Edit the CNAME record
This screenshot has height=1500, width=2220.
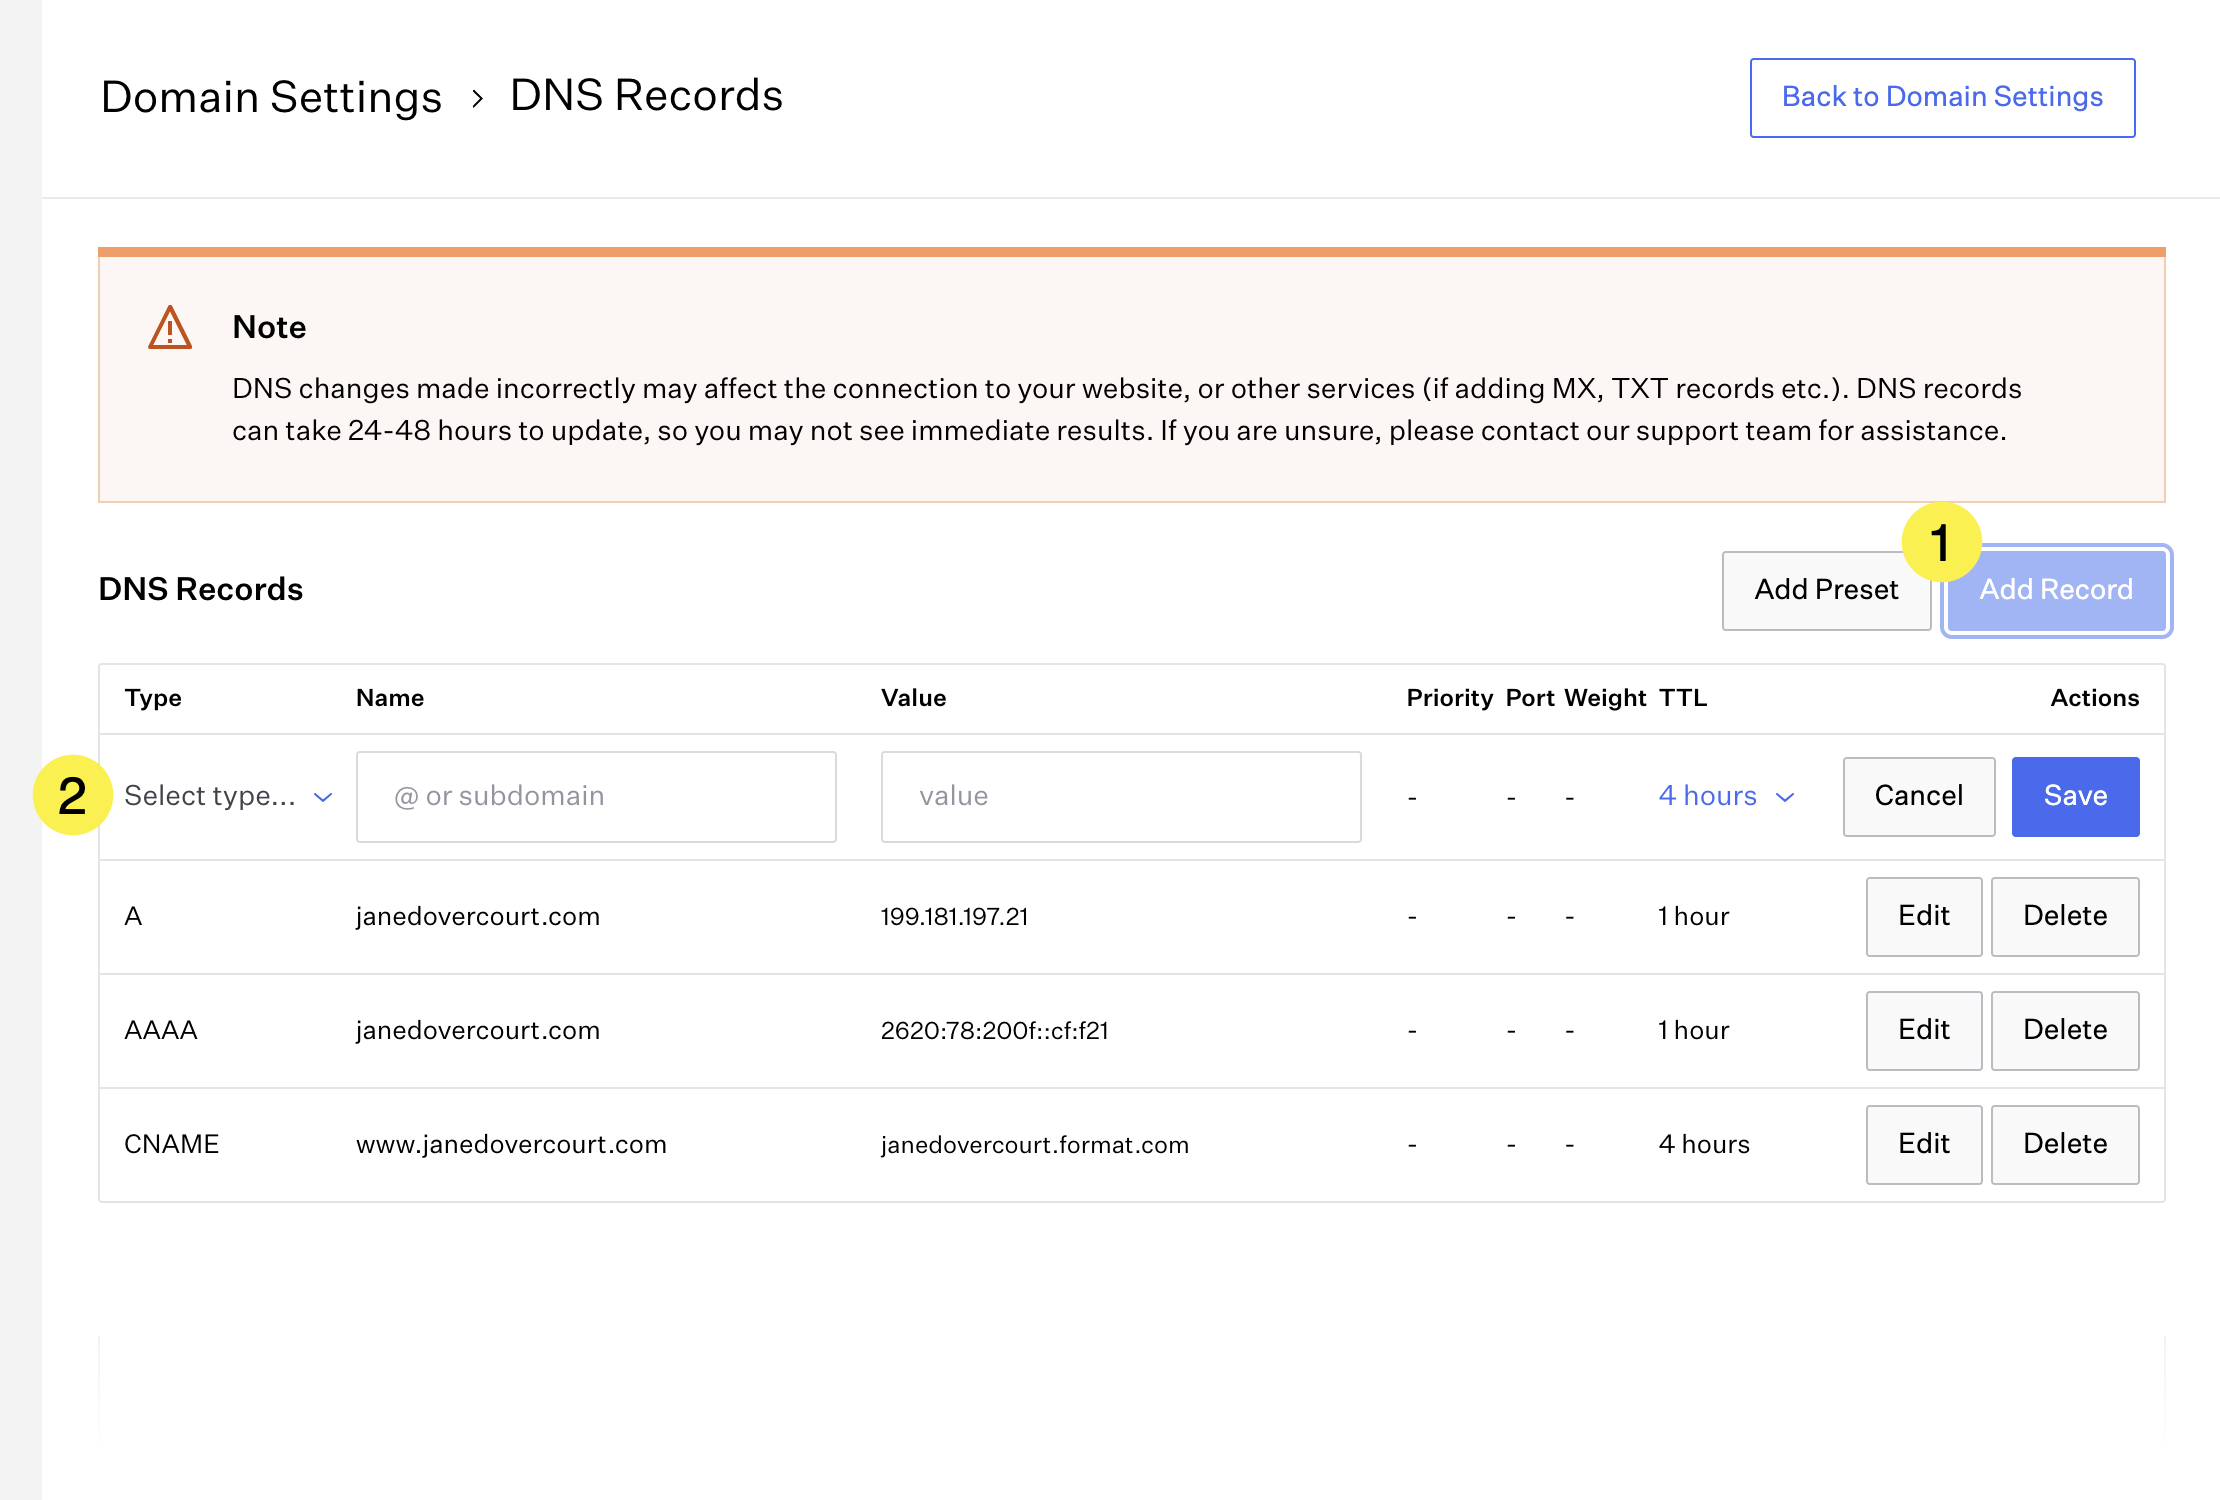1923,1144
